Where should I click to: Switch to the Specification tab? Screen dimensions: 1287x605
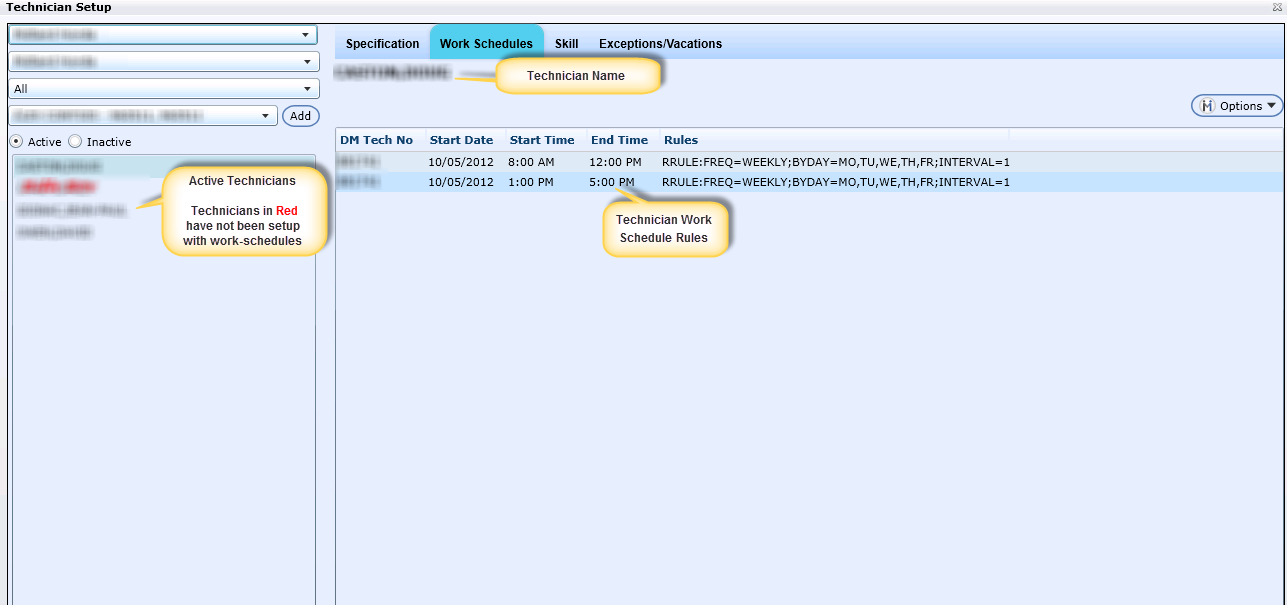pos(382,44)
